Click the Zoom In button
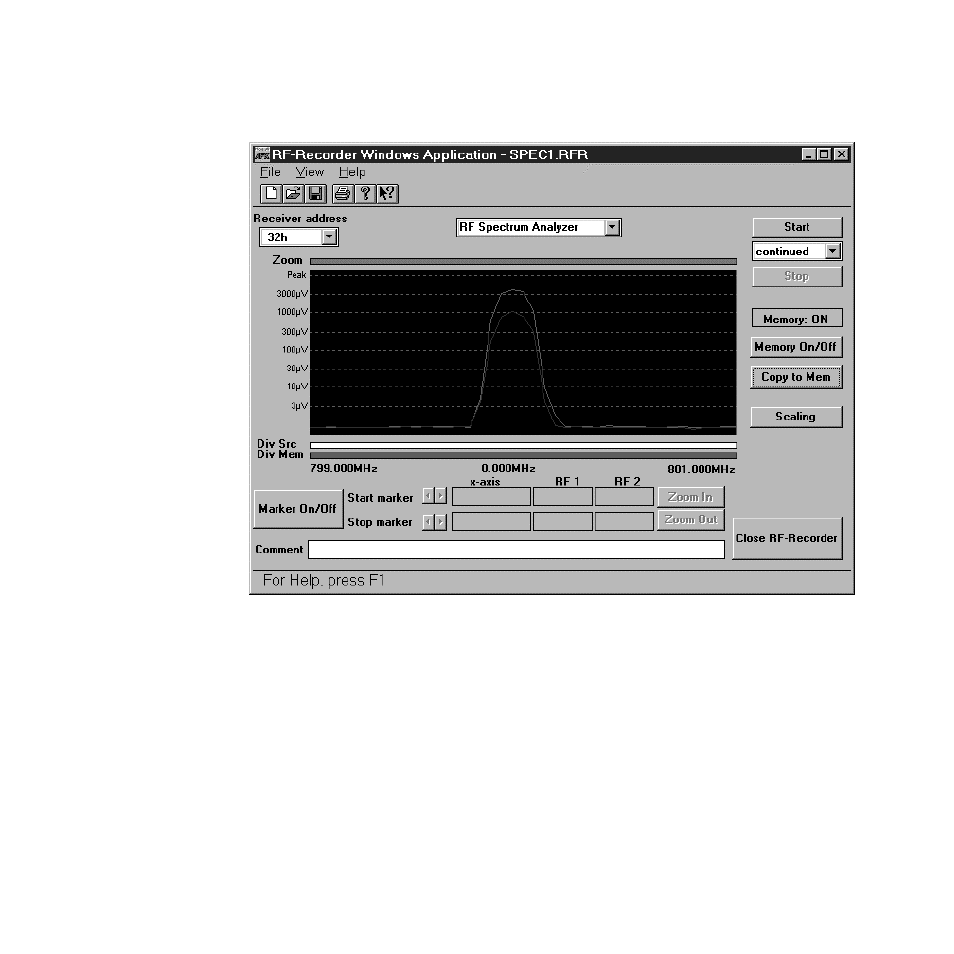Screen dimensions: 954x954 point(691,497)
